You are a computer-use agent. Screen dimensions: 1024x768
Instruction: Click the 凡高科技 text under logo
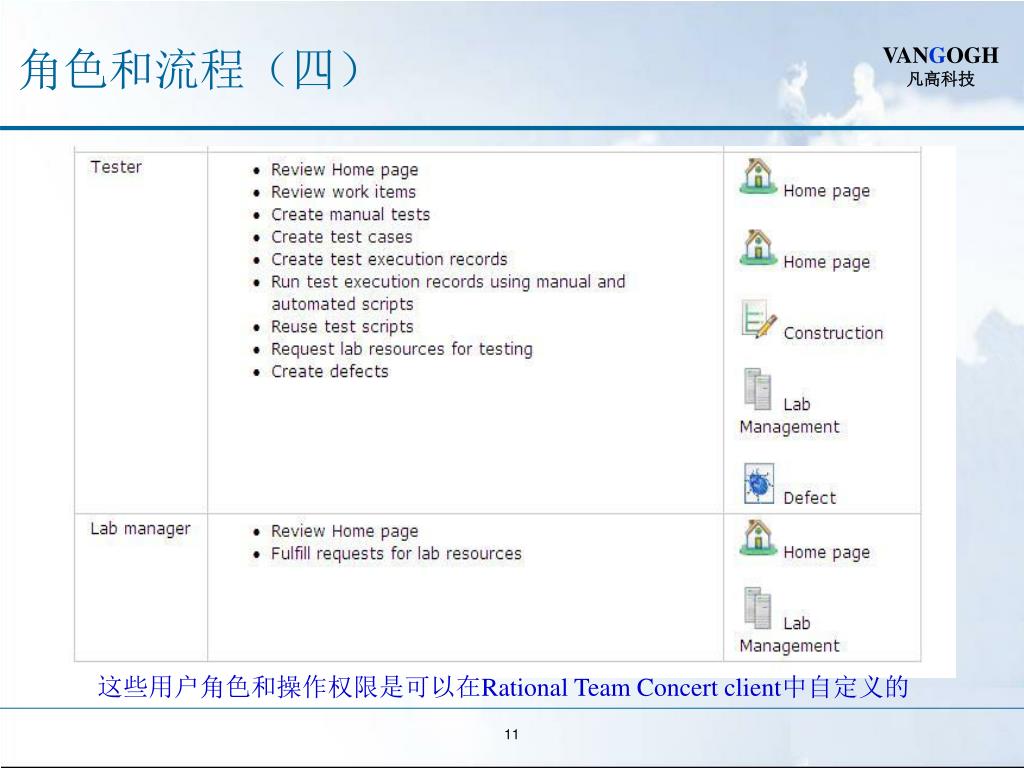tap(940, 79)
